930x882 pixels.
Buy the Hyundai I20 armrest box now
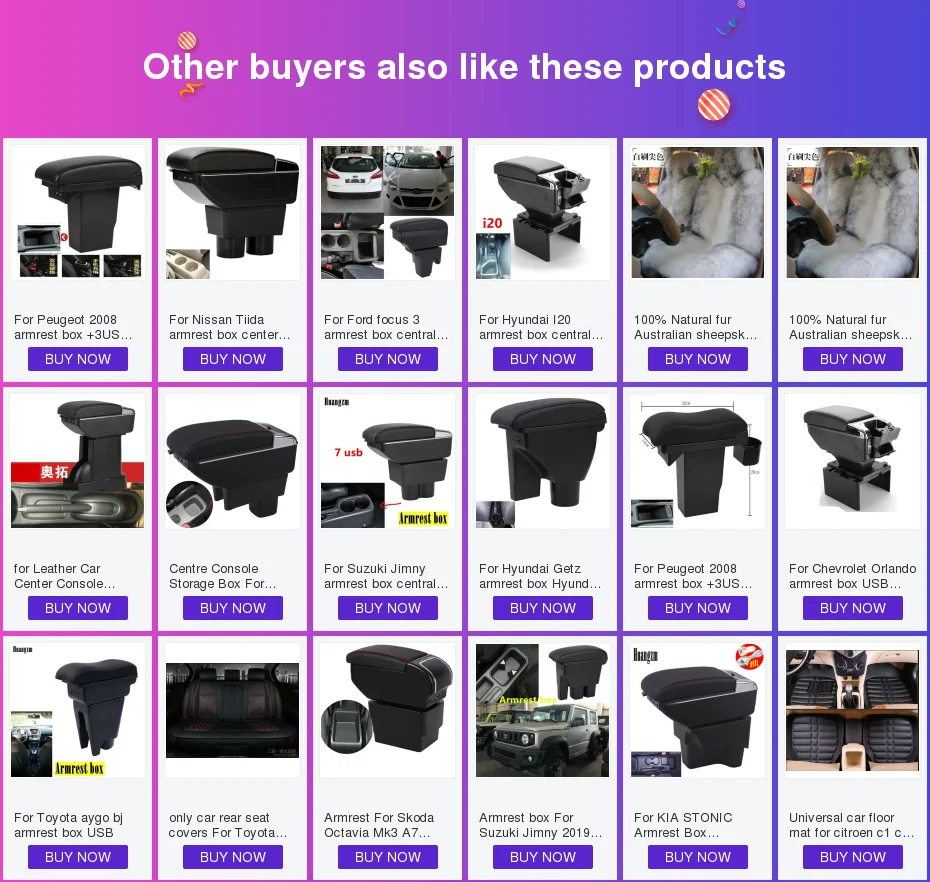point(543,359)
